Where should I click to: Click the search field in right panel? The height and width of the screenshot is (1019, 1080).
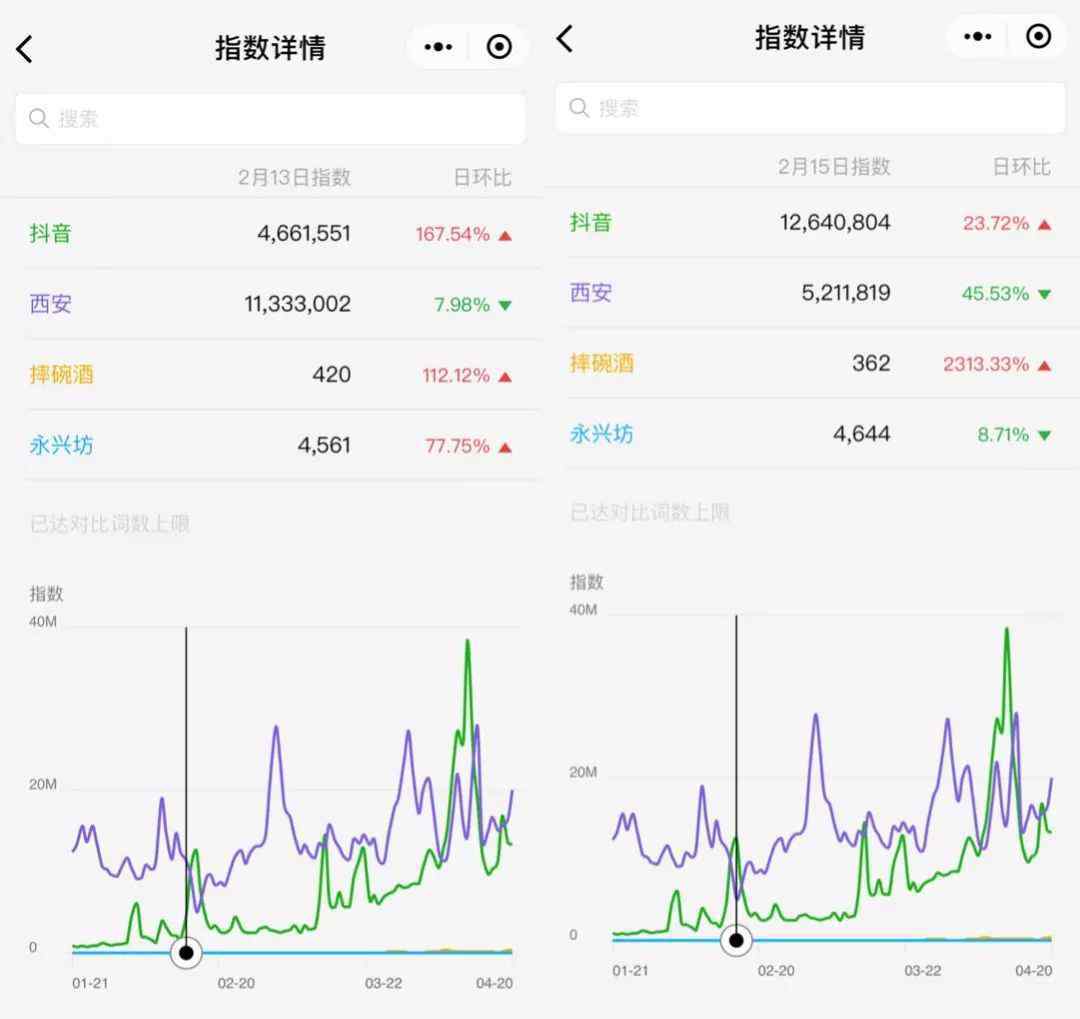[810, 107]
